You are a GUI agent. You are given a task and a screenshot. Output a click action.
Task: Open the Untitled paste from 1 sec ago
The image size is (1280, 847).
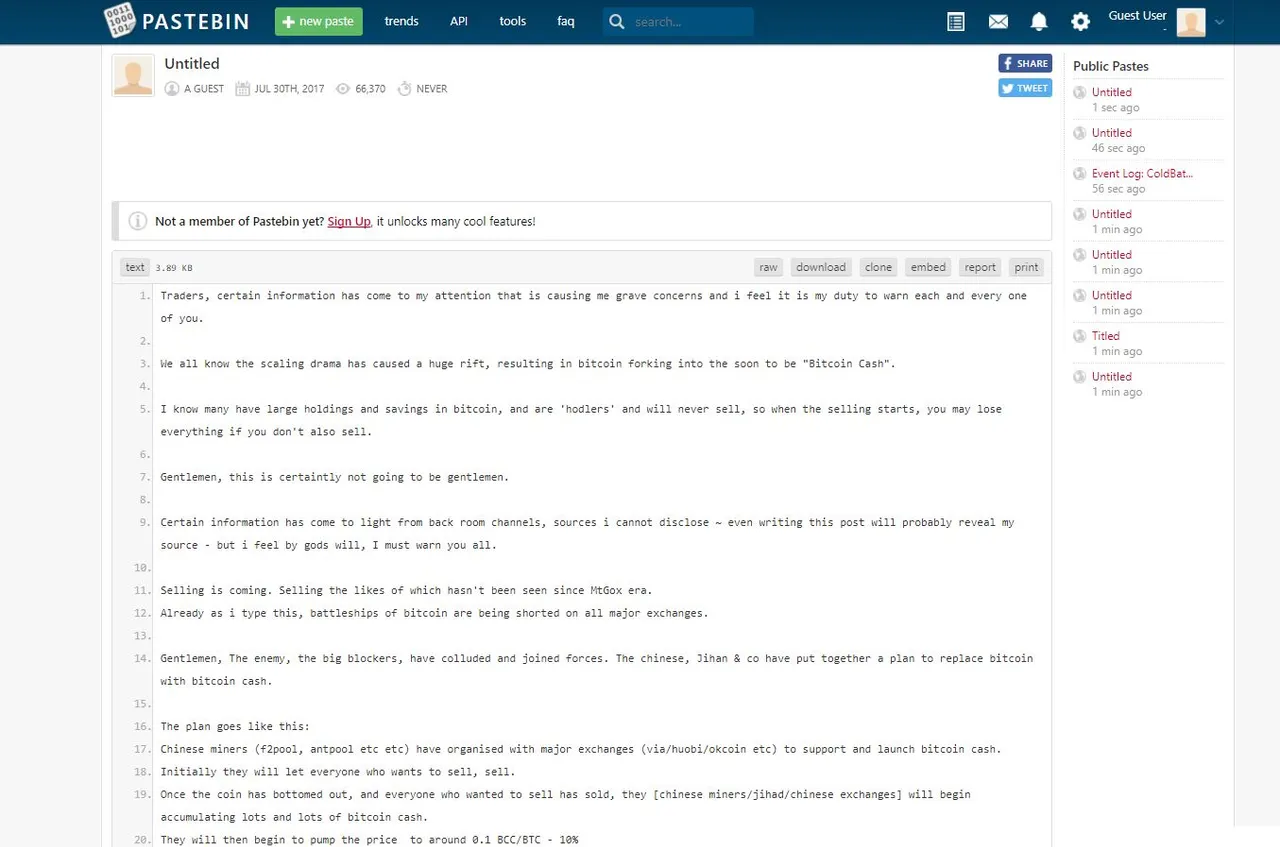[1112, 92]
